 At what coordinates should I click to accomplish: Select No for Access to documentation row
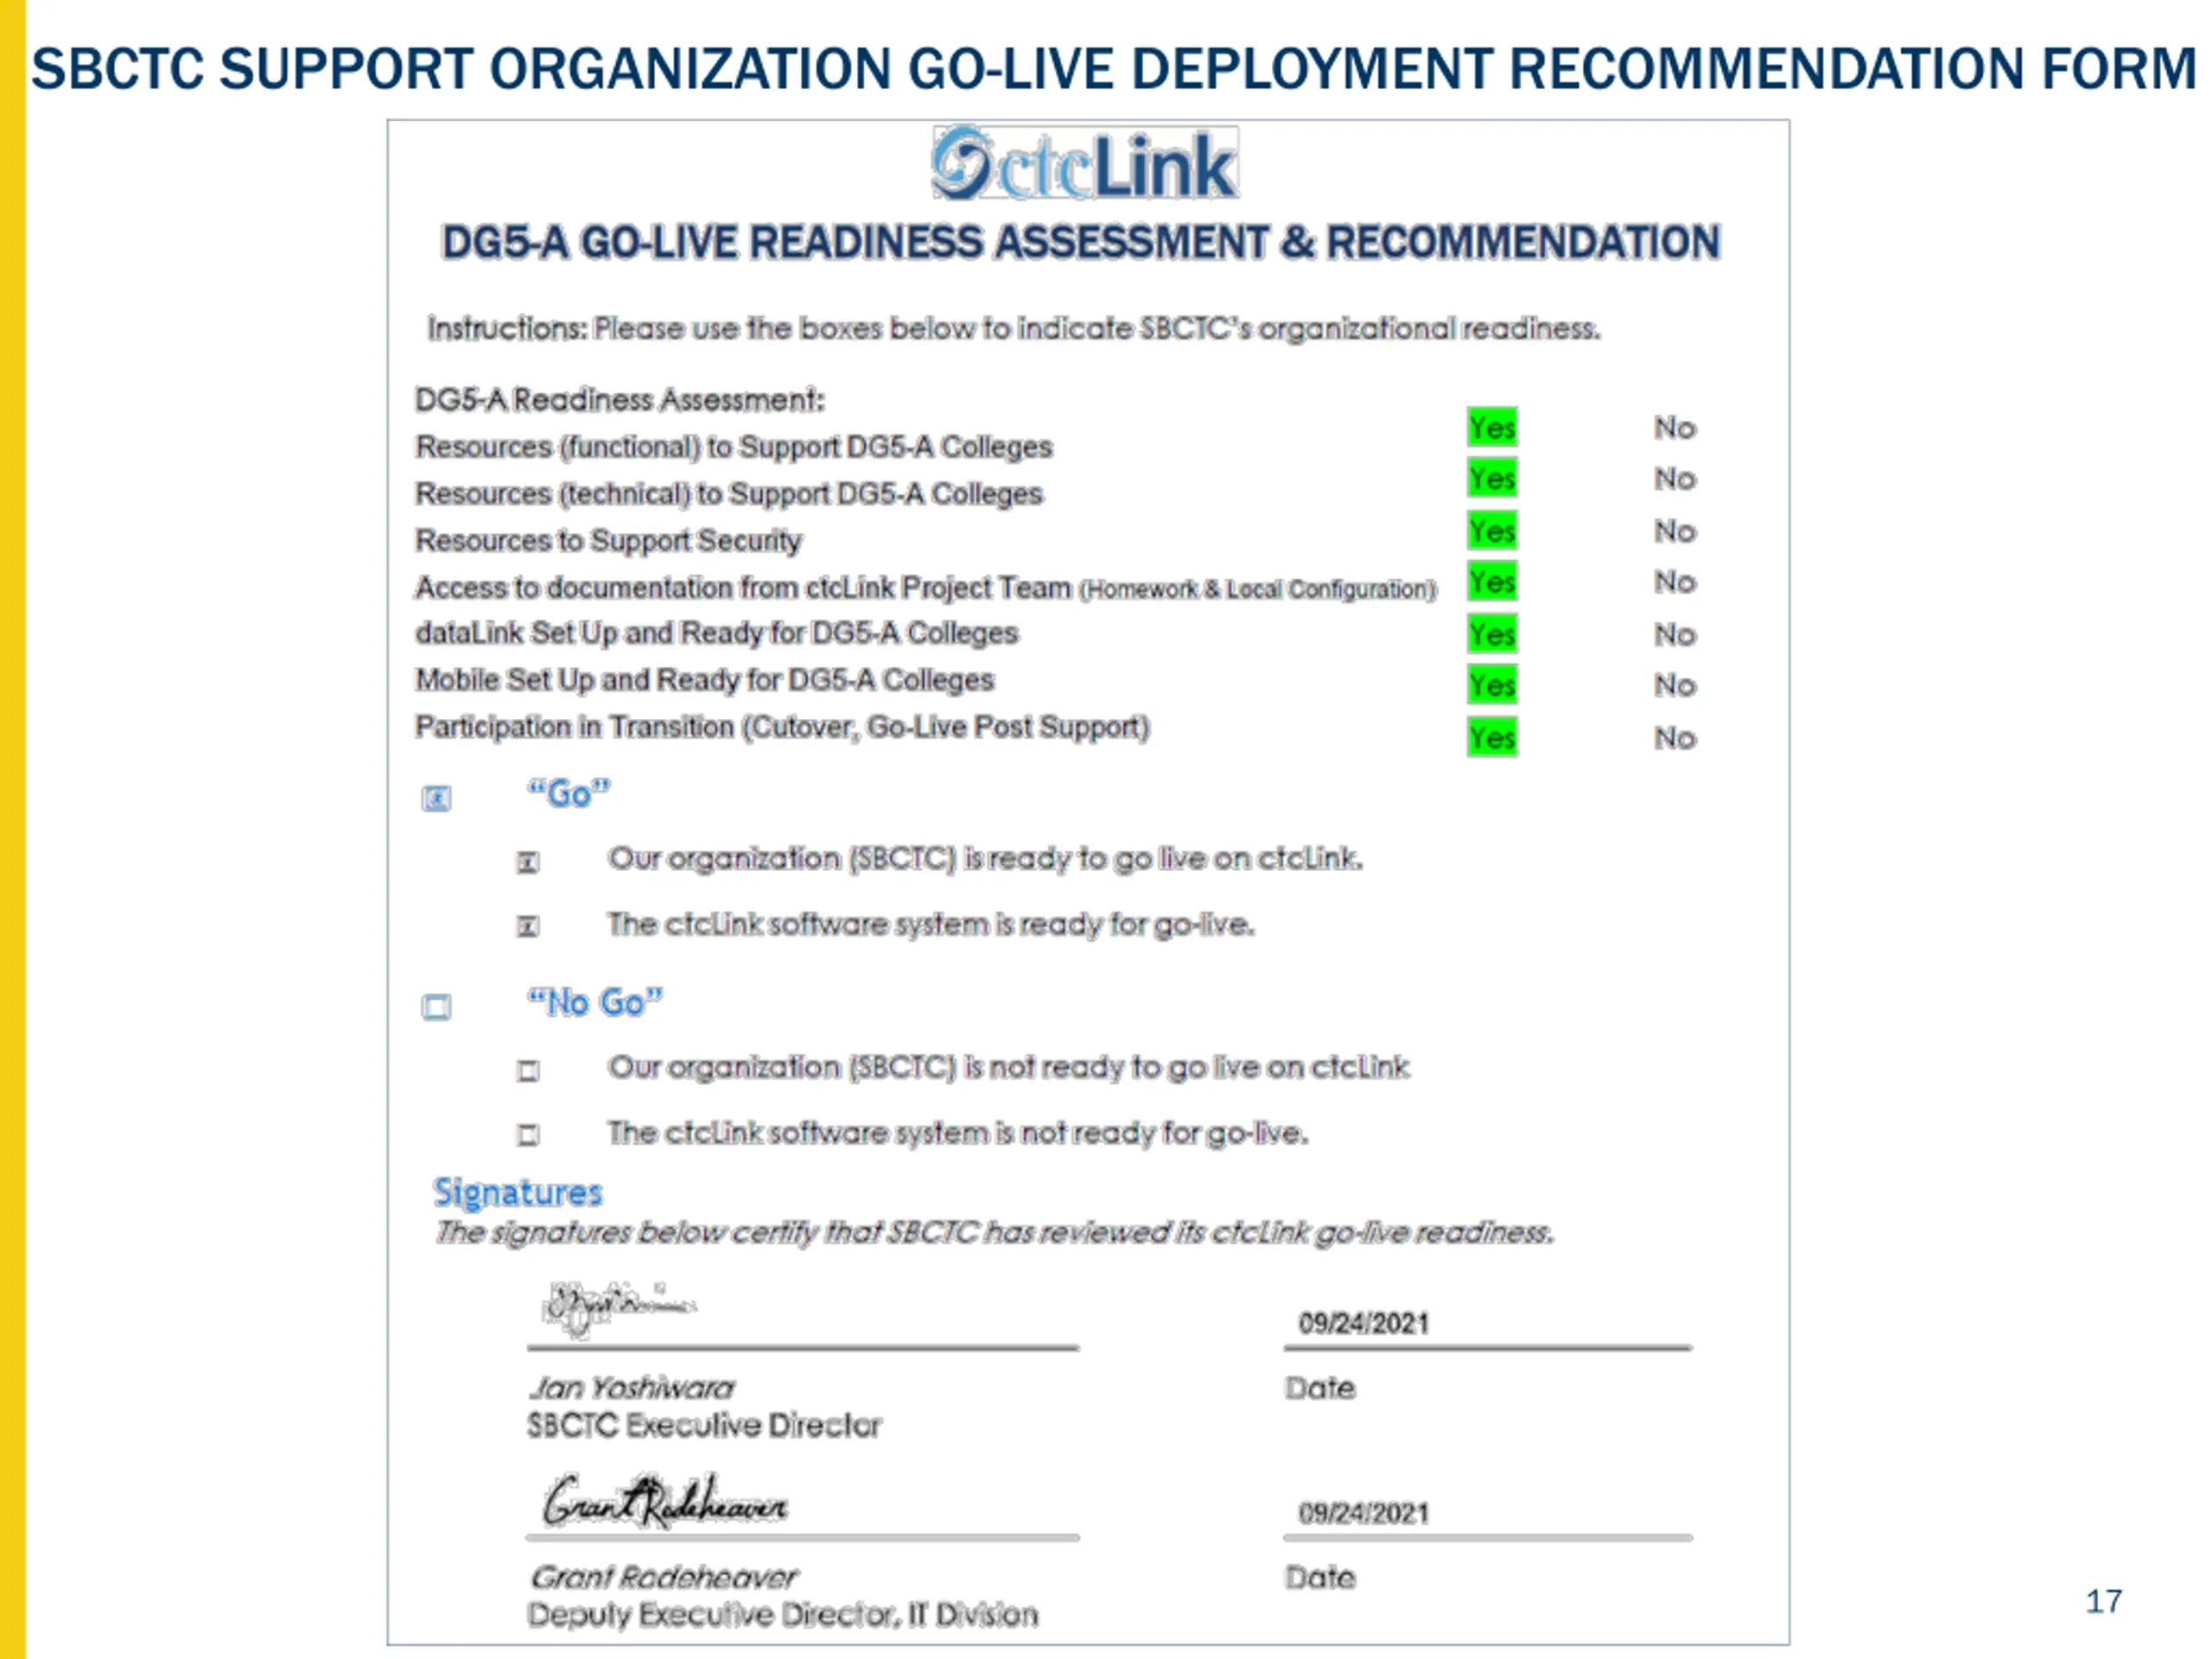pyautogui.click(x=1675, y=582)
